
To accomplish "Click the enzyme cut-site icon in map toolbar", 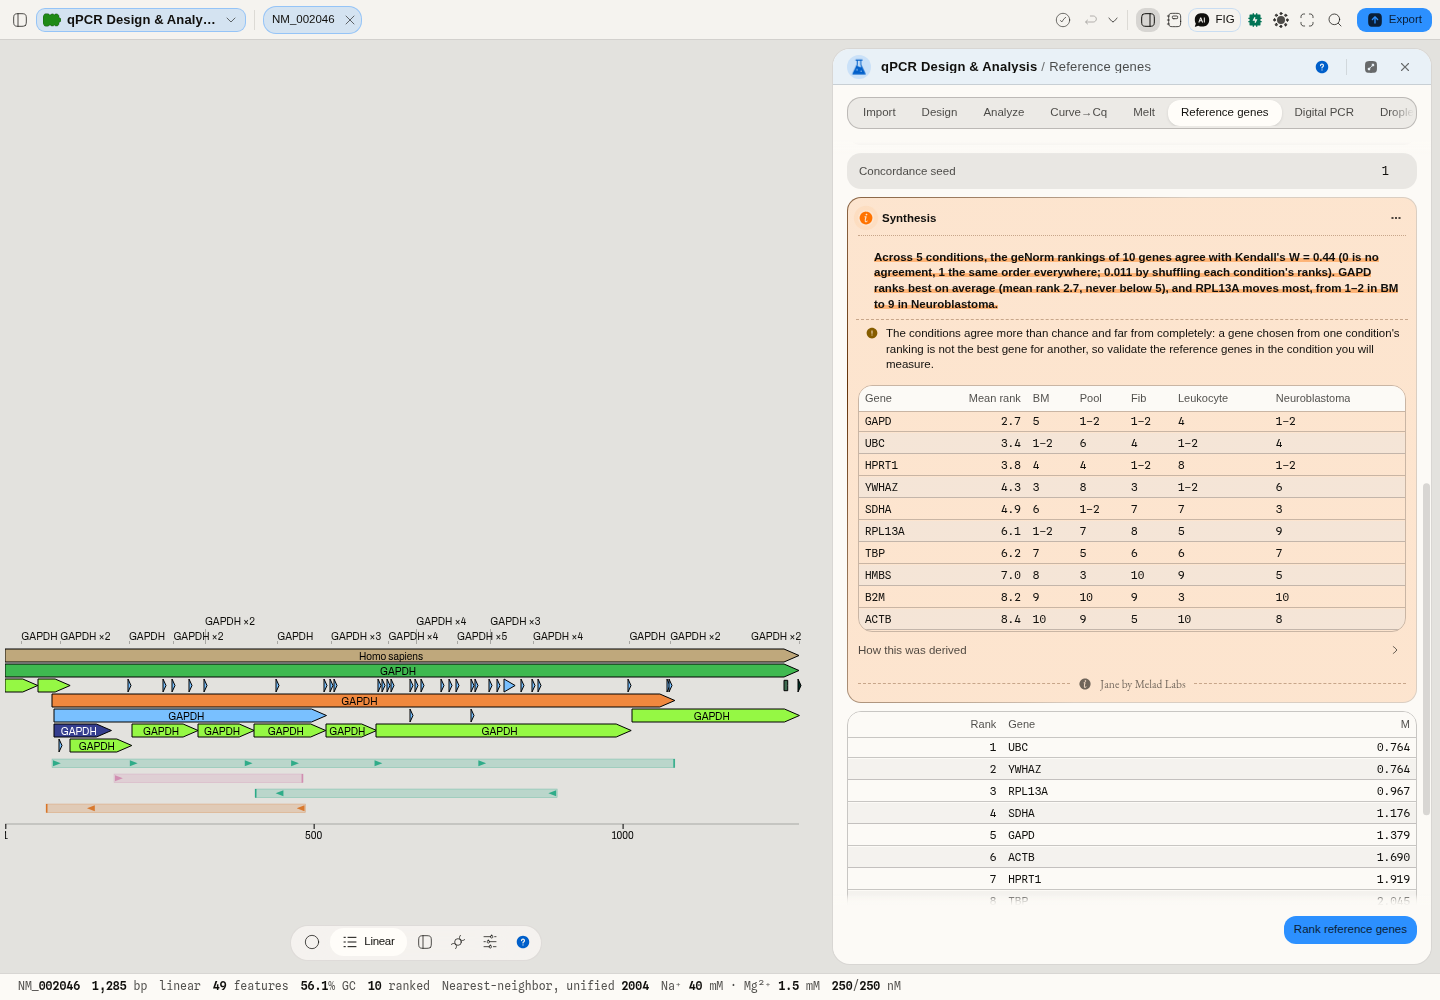I will click(x=458, y=942).
